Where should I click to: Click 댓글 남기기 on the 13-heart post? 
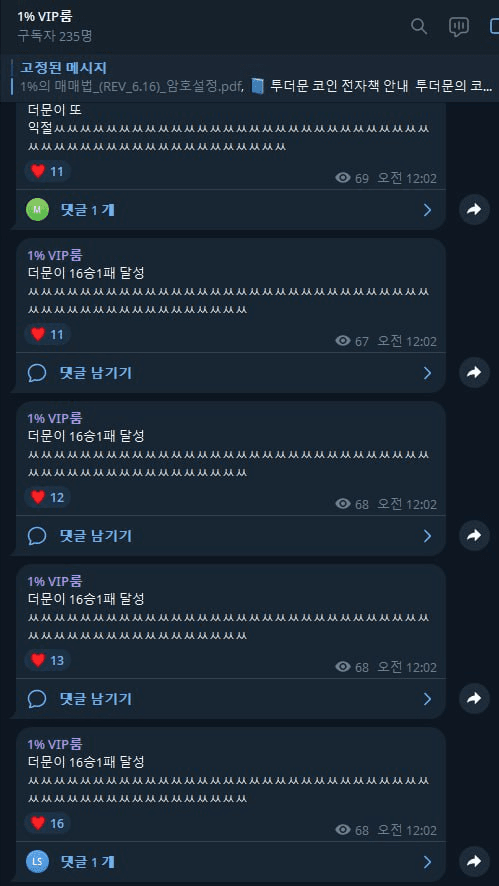pyautogui.click(x=96, y=699)
